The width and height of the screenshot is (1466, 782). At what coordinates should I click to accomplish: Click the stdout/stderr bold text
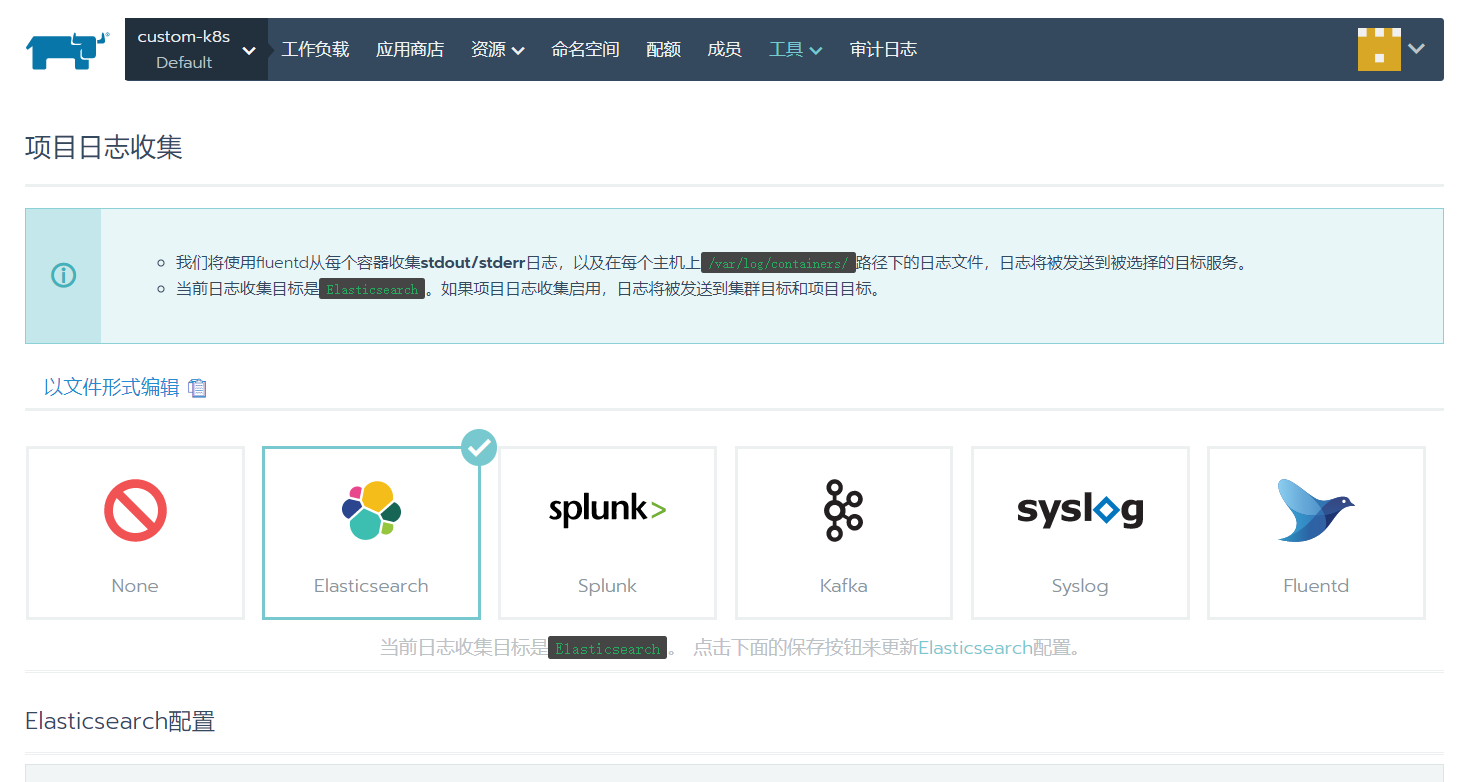(x=473, y=263)
